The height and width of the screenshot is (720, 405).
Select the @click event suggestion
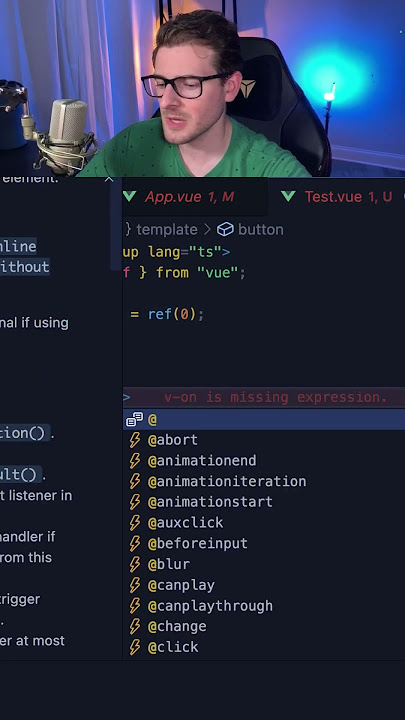coord(264,647)
